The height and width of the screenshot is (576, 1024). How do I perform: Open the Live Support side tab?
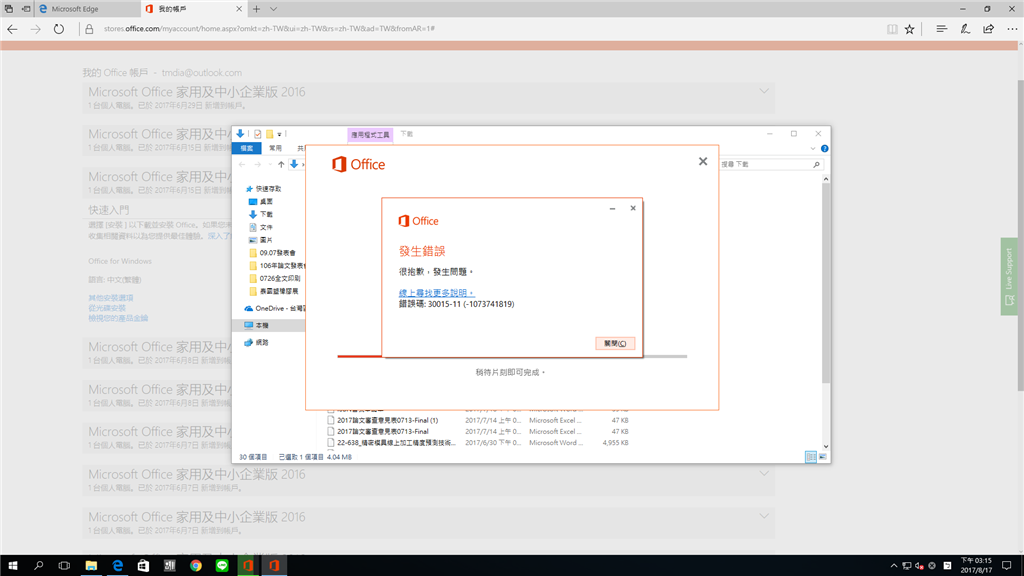pos(1009,277)
